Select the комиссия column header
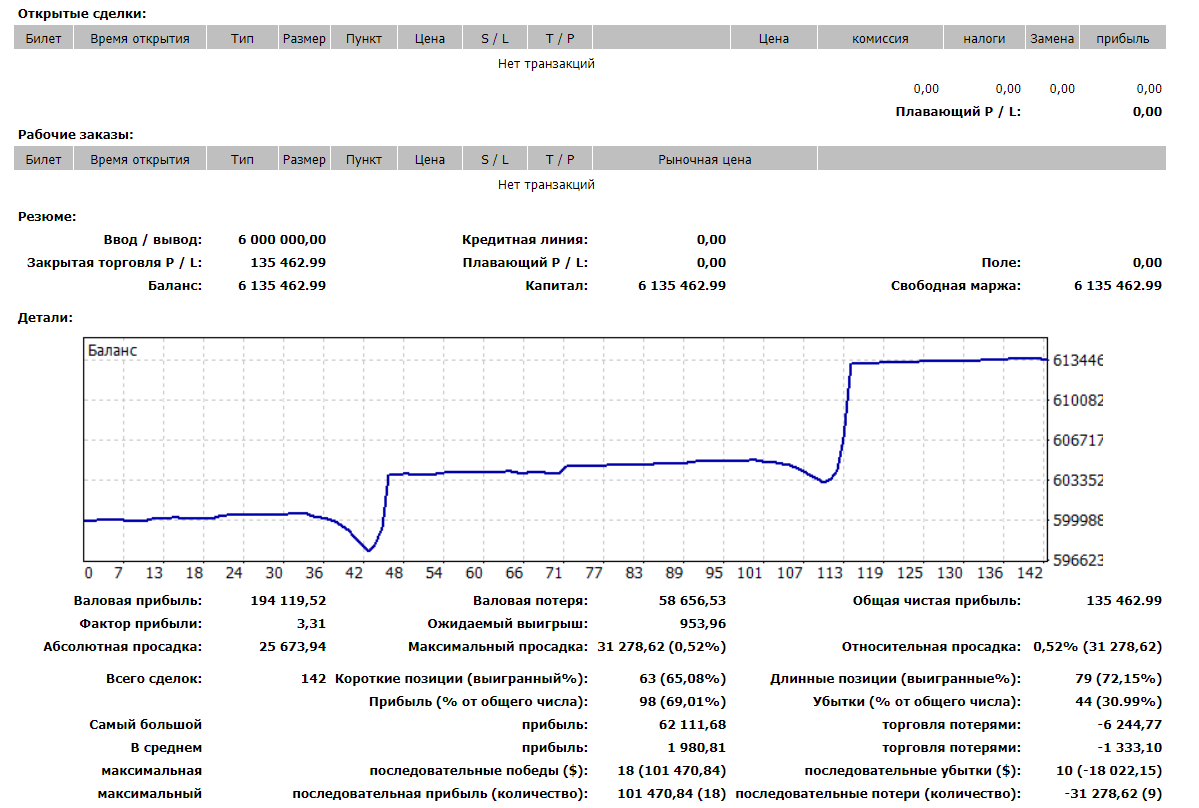 pyautogui.click(x=880, y=38)
